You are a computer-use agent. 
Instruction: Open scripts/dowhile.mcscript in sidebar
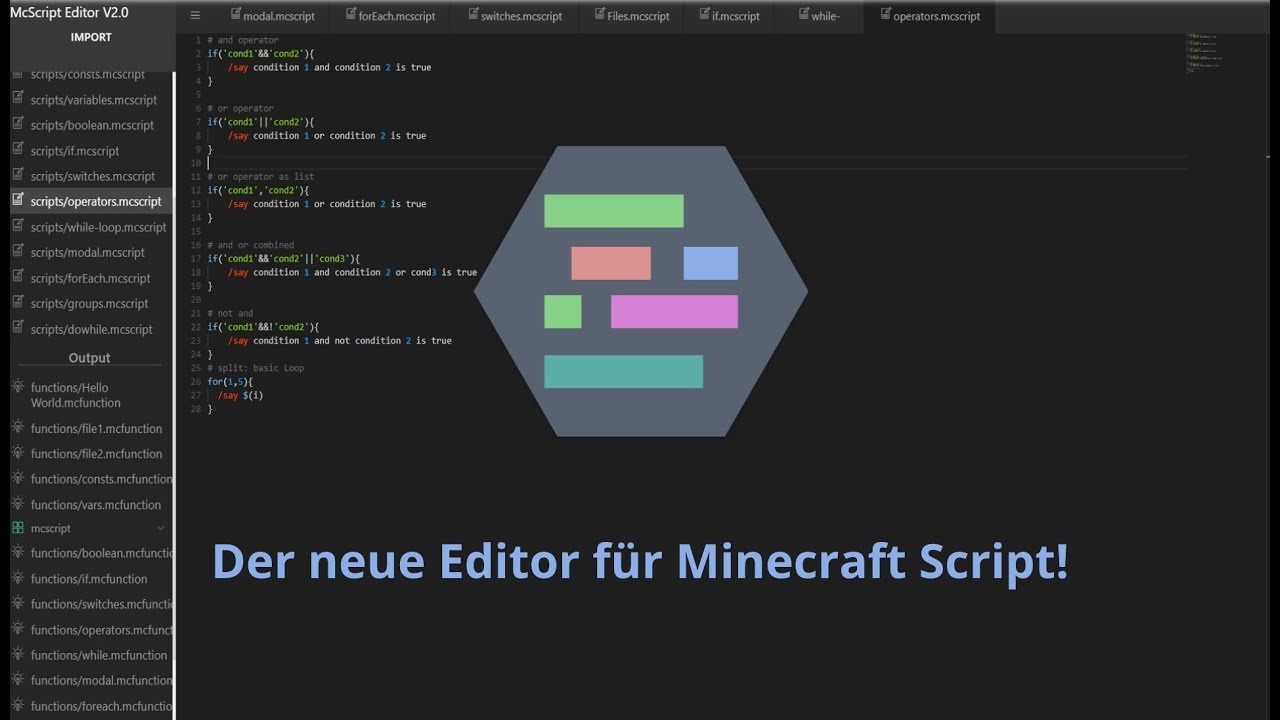tap(91, 329)
